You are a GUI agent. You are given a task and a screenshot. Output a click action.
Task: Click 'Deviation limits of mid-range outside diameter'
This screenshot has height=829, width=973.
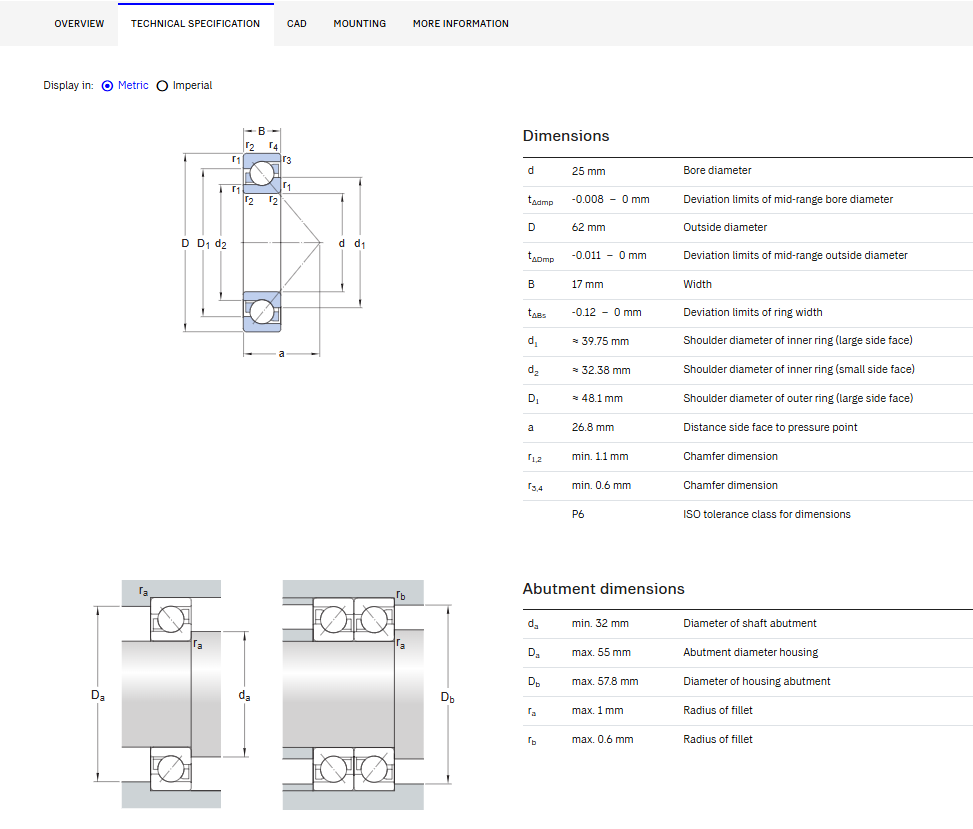tap(796, 256)
